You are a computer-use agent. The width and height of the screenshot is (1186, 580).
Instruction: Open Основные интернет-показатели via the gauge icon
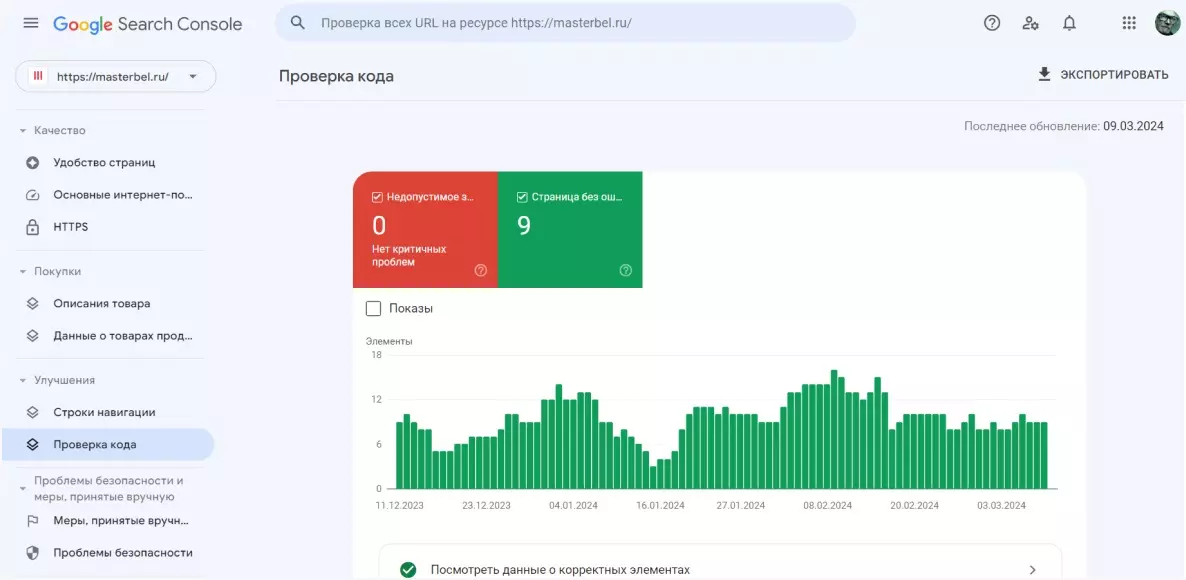[x=32, y=195]
